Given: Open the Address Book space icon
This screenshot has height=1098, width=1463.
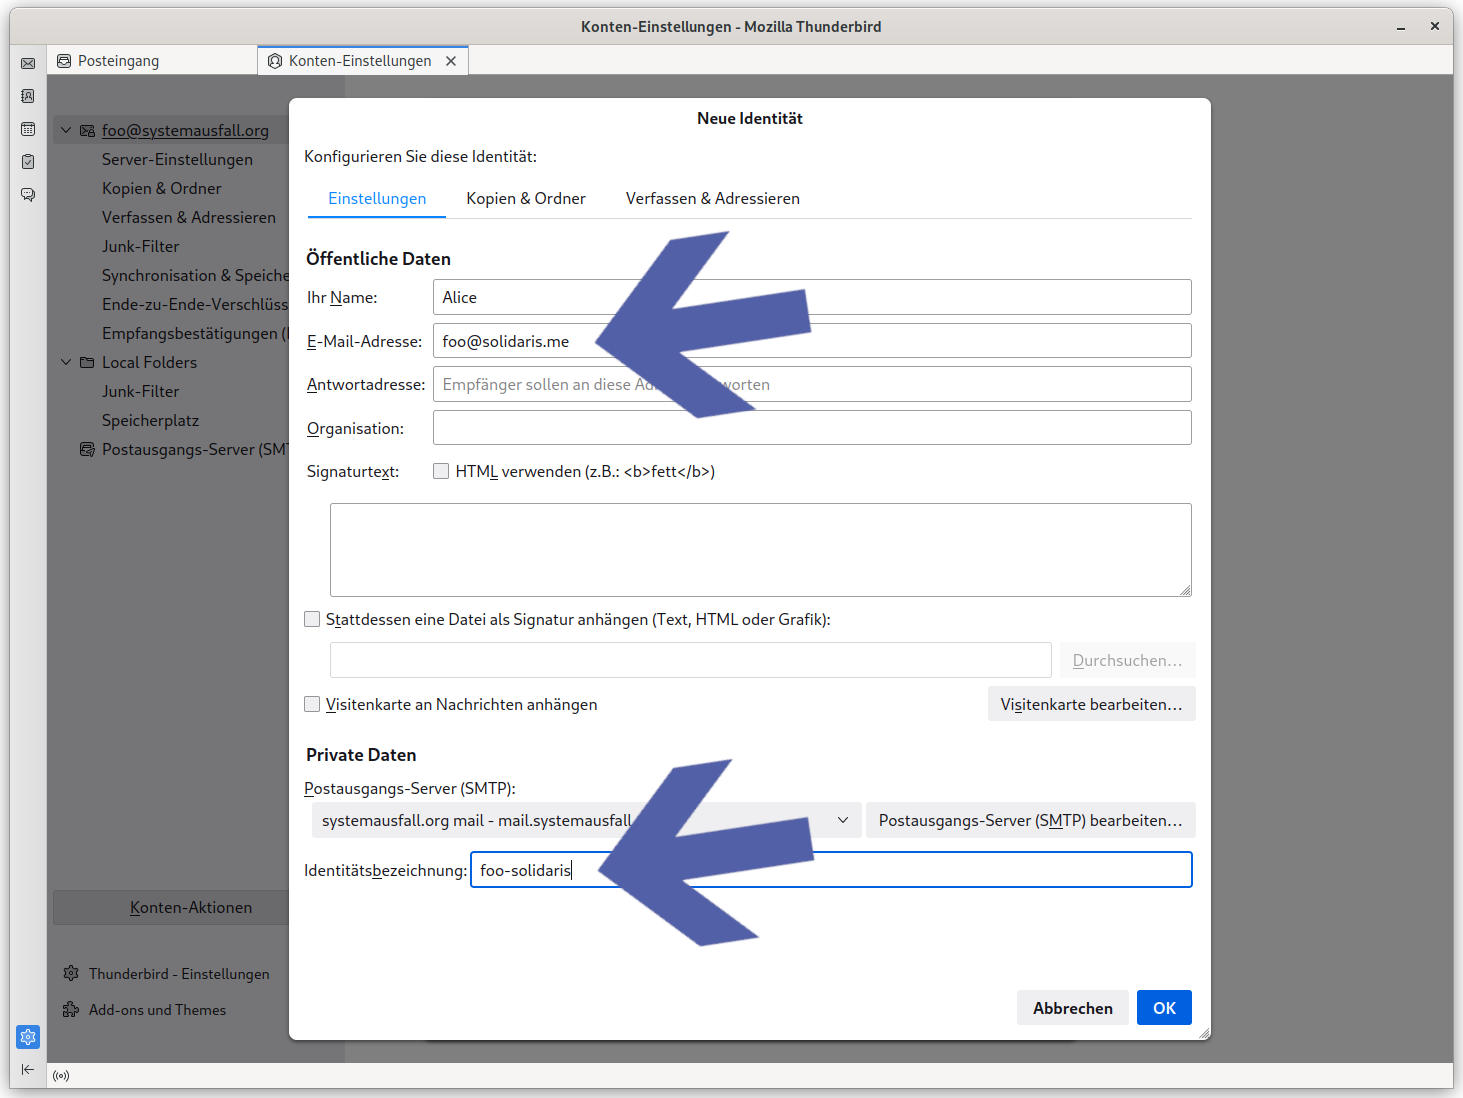Looking at the screenshot, I should [x=28, y=96].
